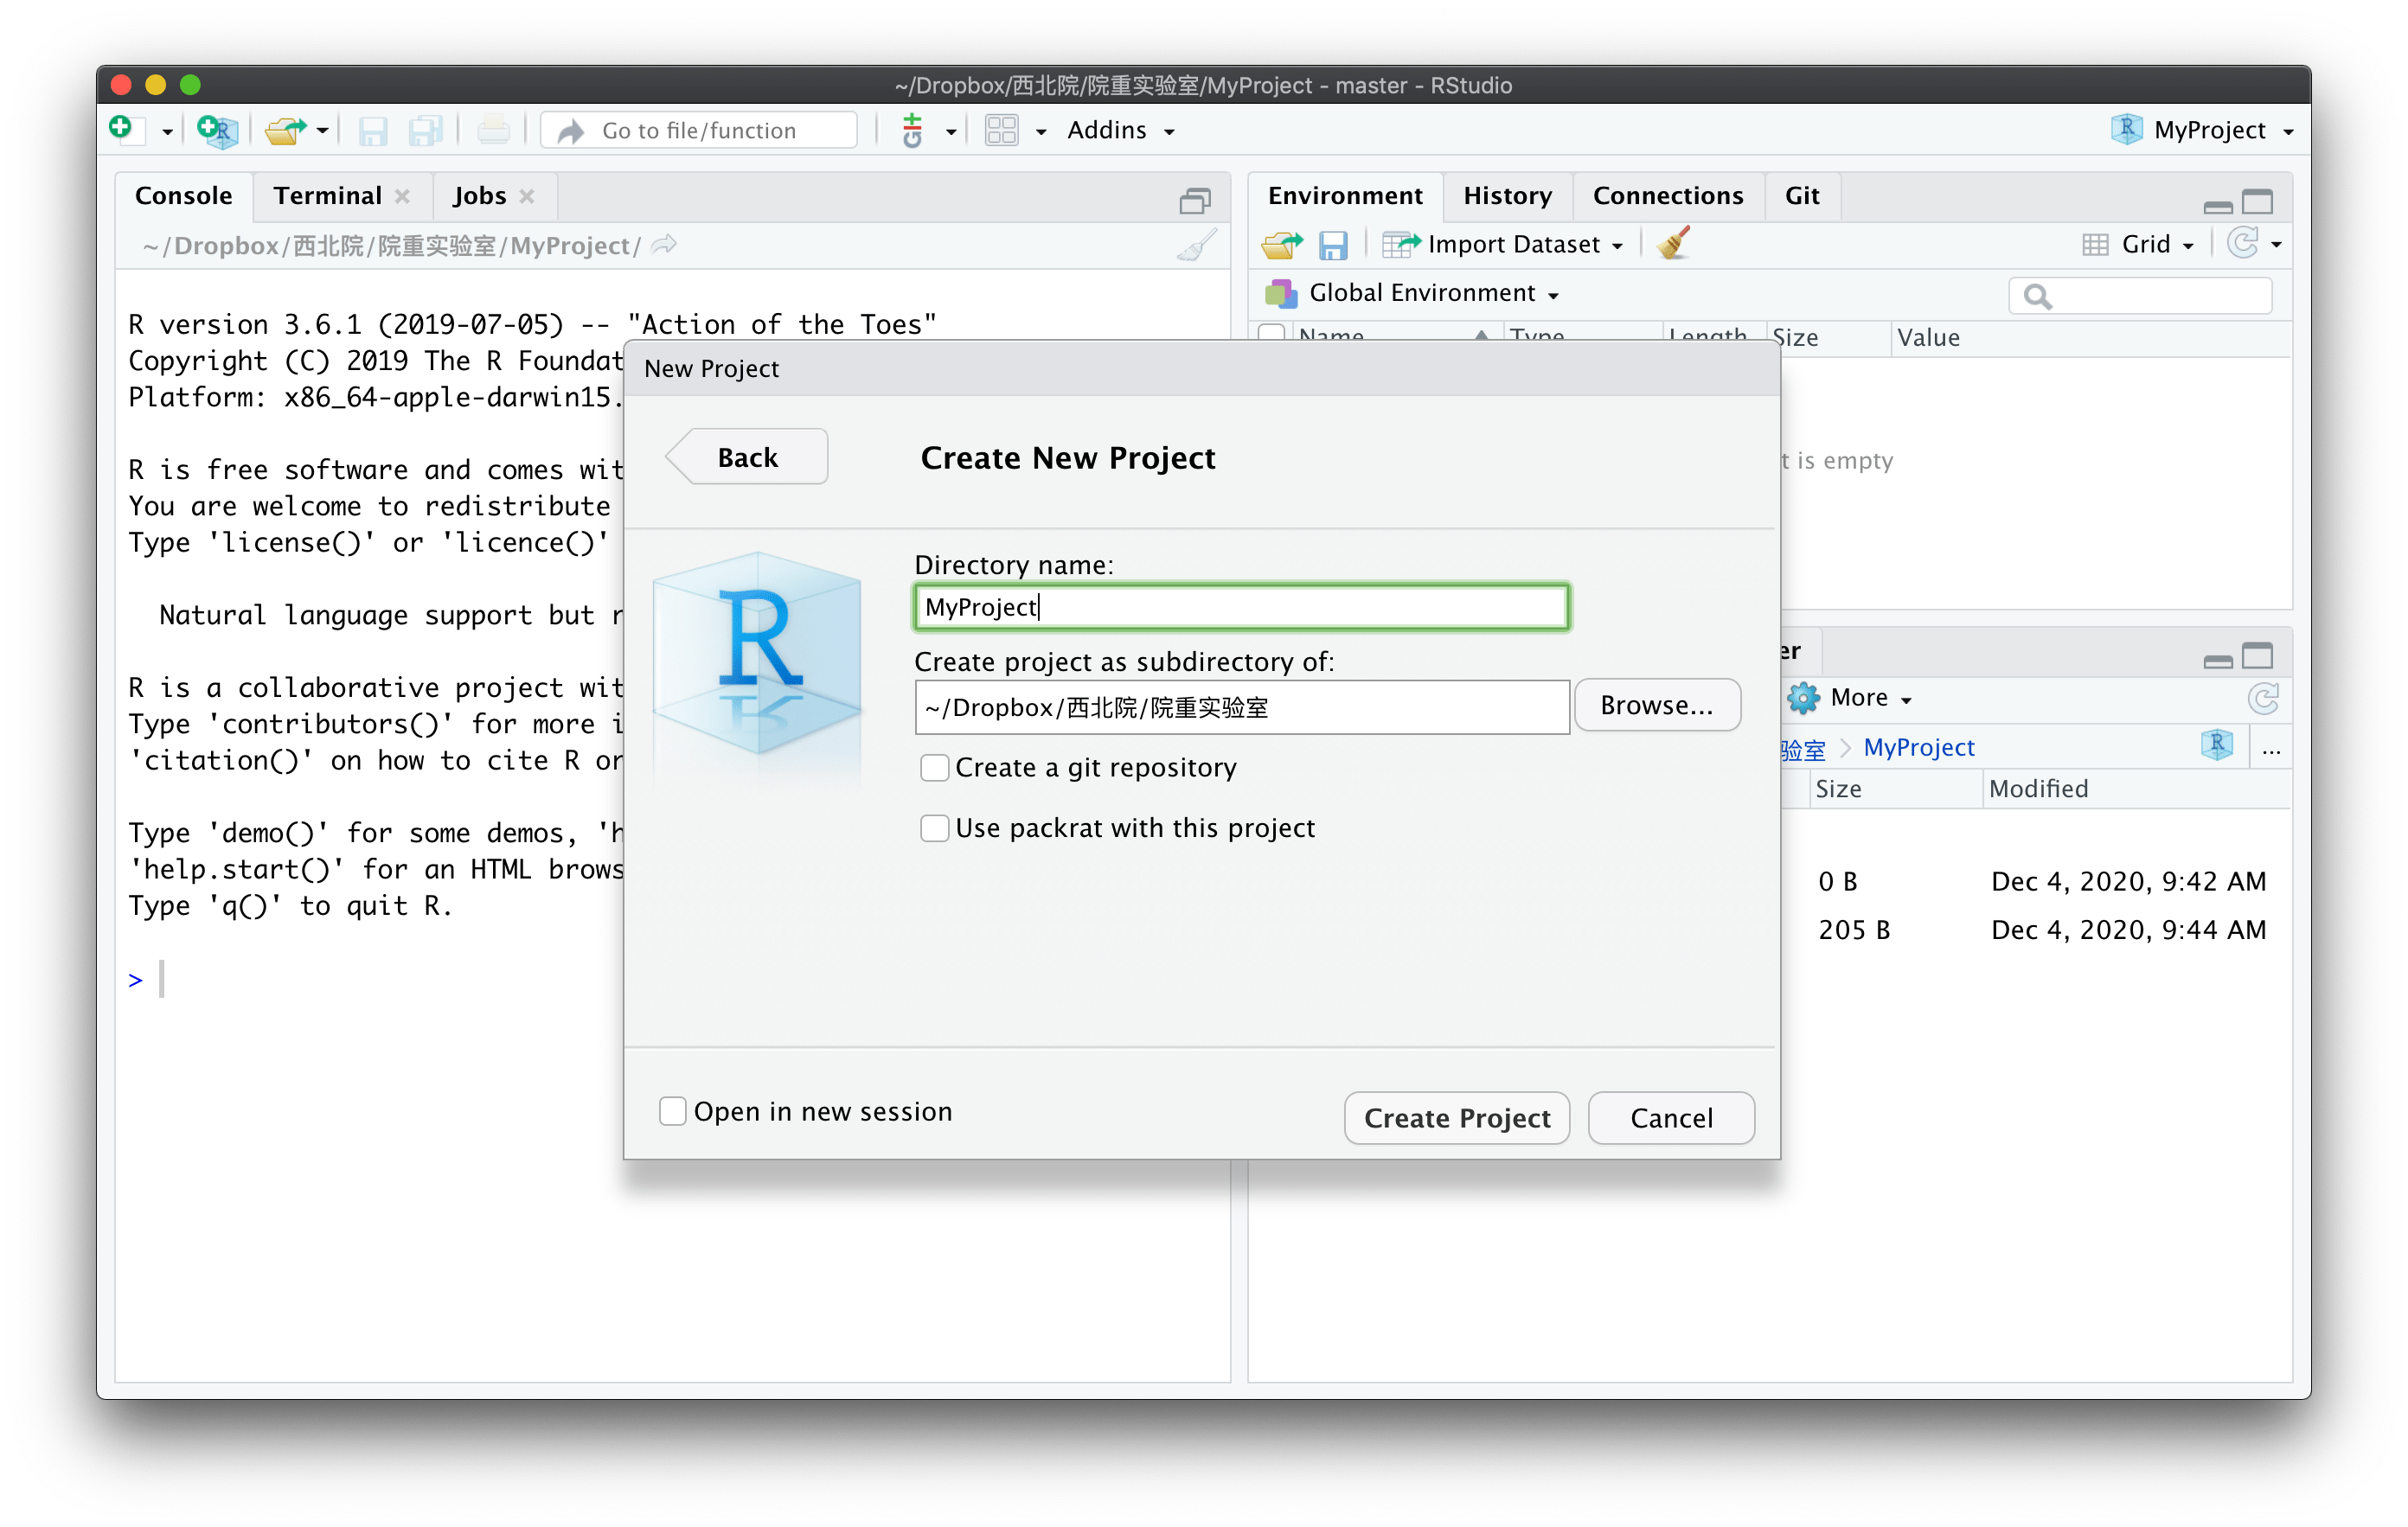Click the project subdirectory path field

click(1241, 707)
